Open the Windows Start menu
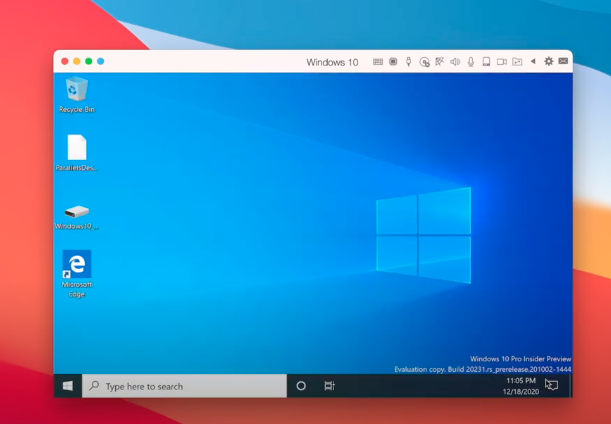This screenshot has width=611, height=424. pos(68,386)
